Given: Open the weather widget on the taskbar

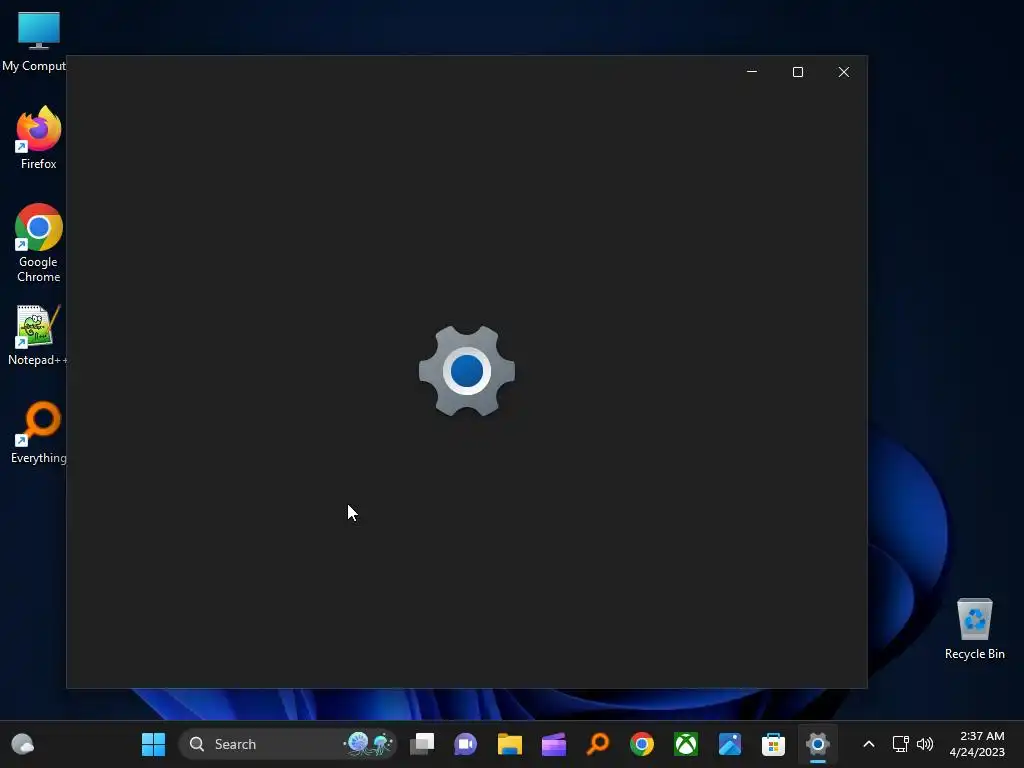Looking at the screenshot, I should point(23,744).
